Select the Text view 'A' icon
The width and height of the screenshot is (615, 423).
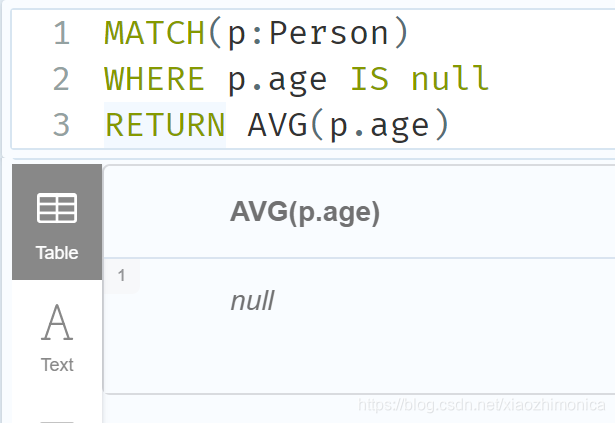(57, 322)
